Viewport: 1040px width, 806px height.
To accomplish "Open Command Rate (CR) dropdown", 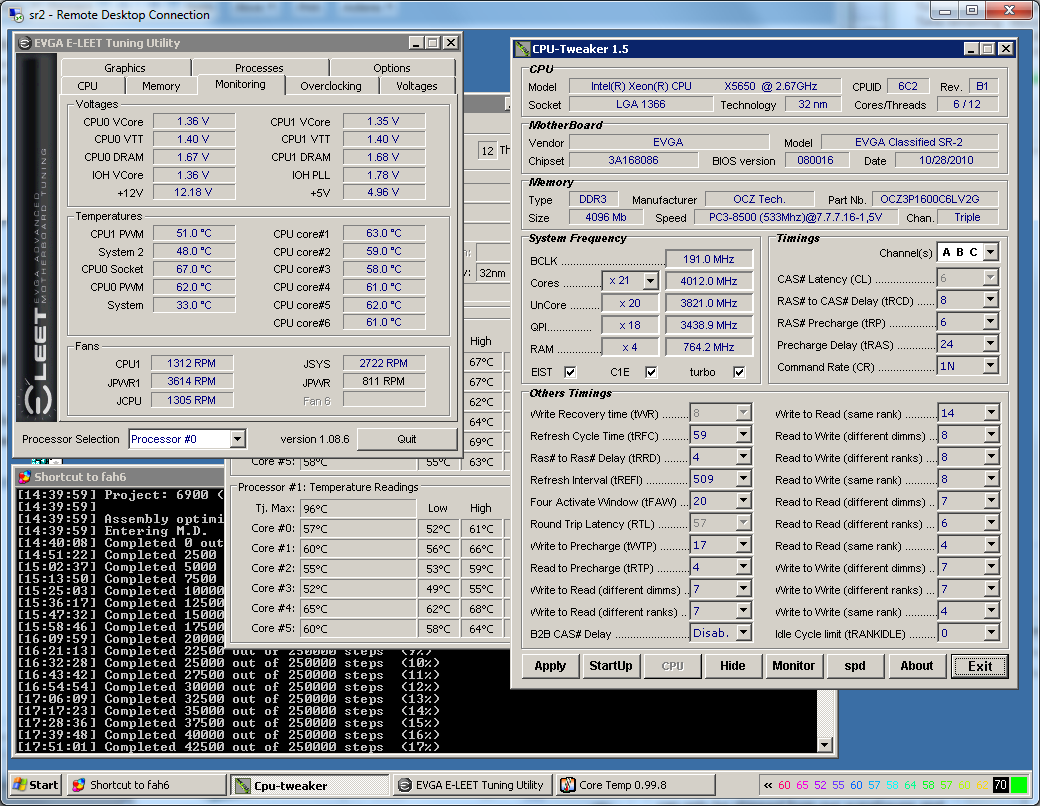I will click(990, 366).
